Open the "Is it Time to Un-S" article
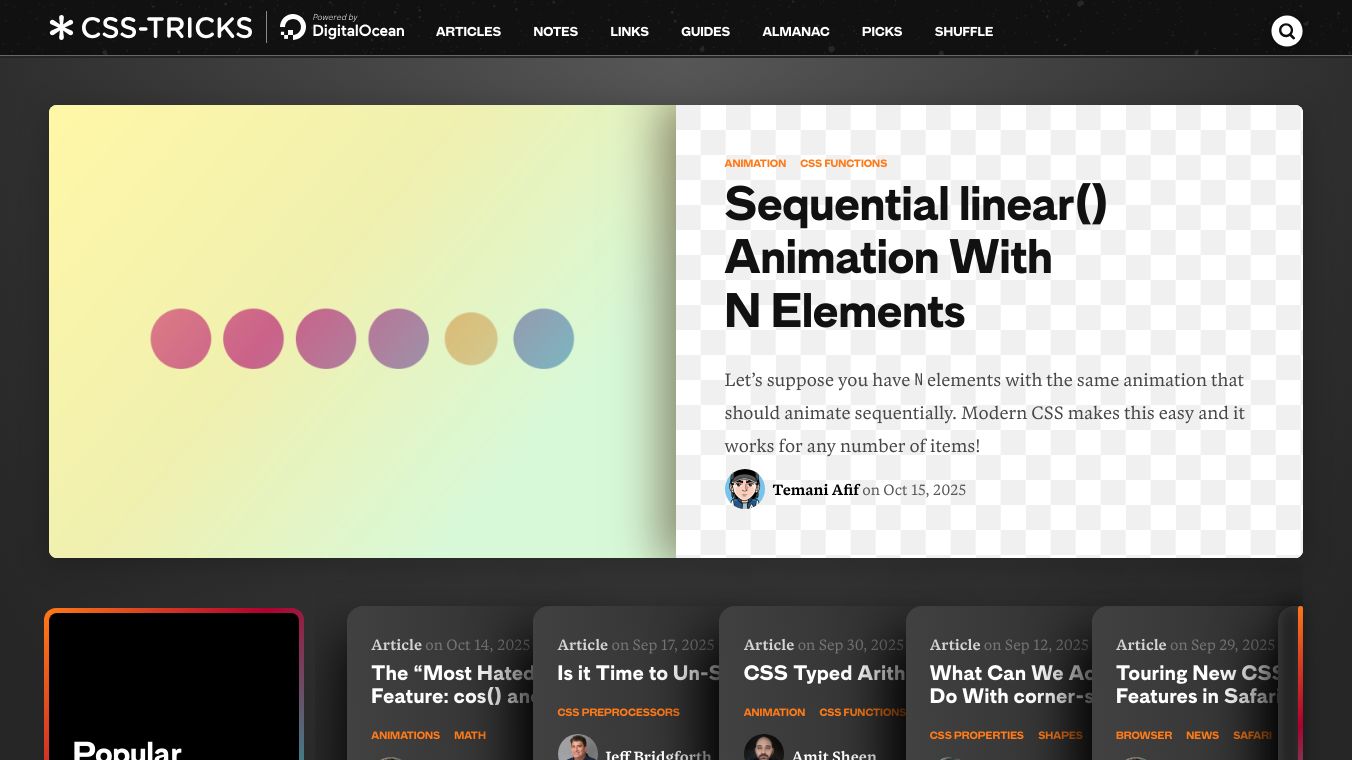Viewport: 1352px width, 760px height. (638, 673)
